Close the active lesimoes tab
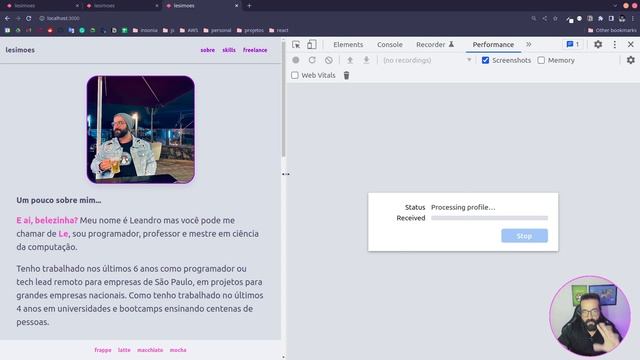 tap(236, 6)
